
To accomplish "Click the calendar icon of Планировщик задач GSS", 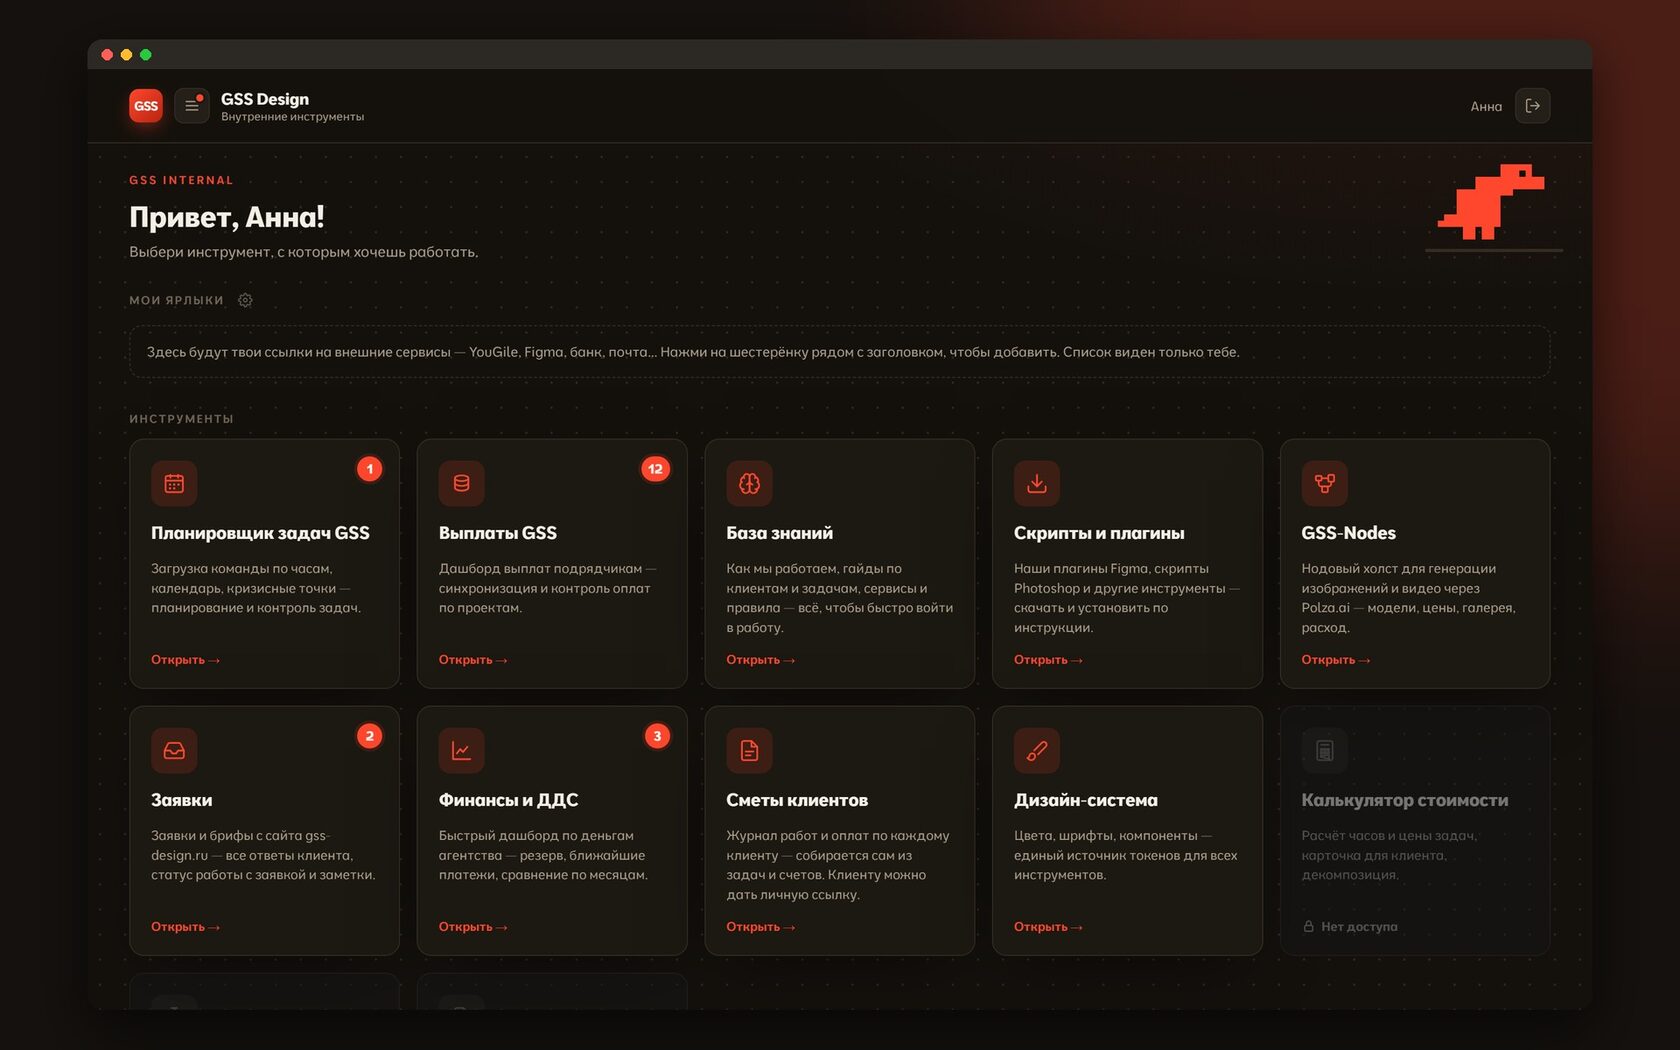I will 174,484.
